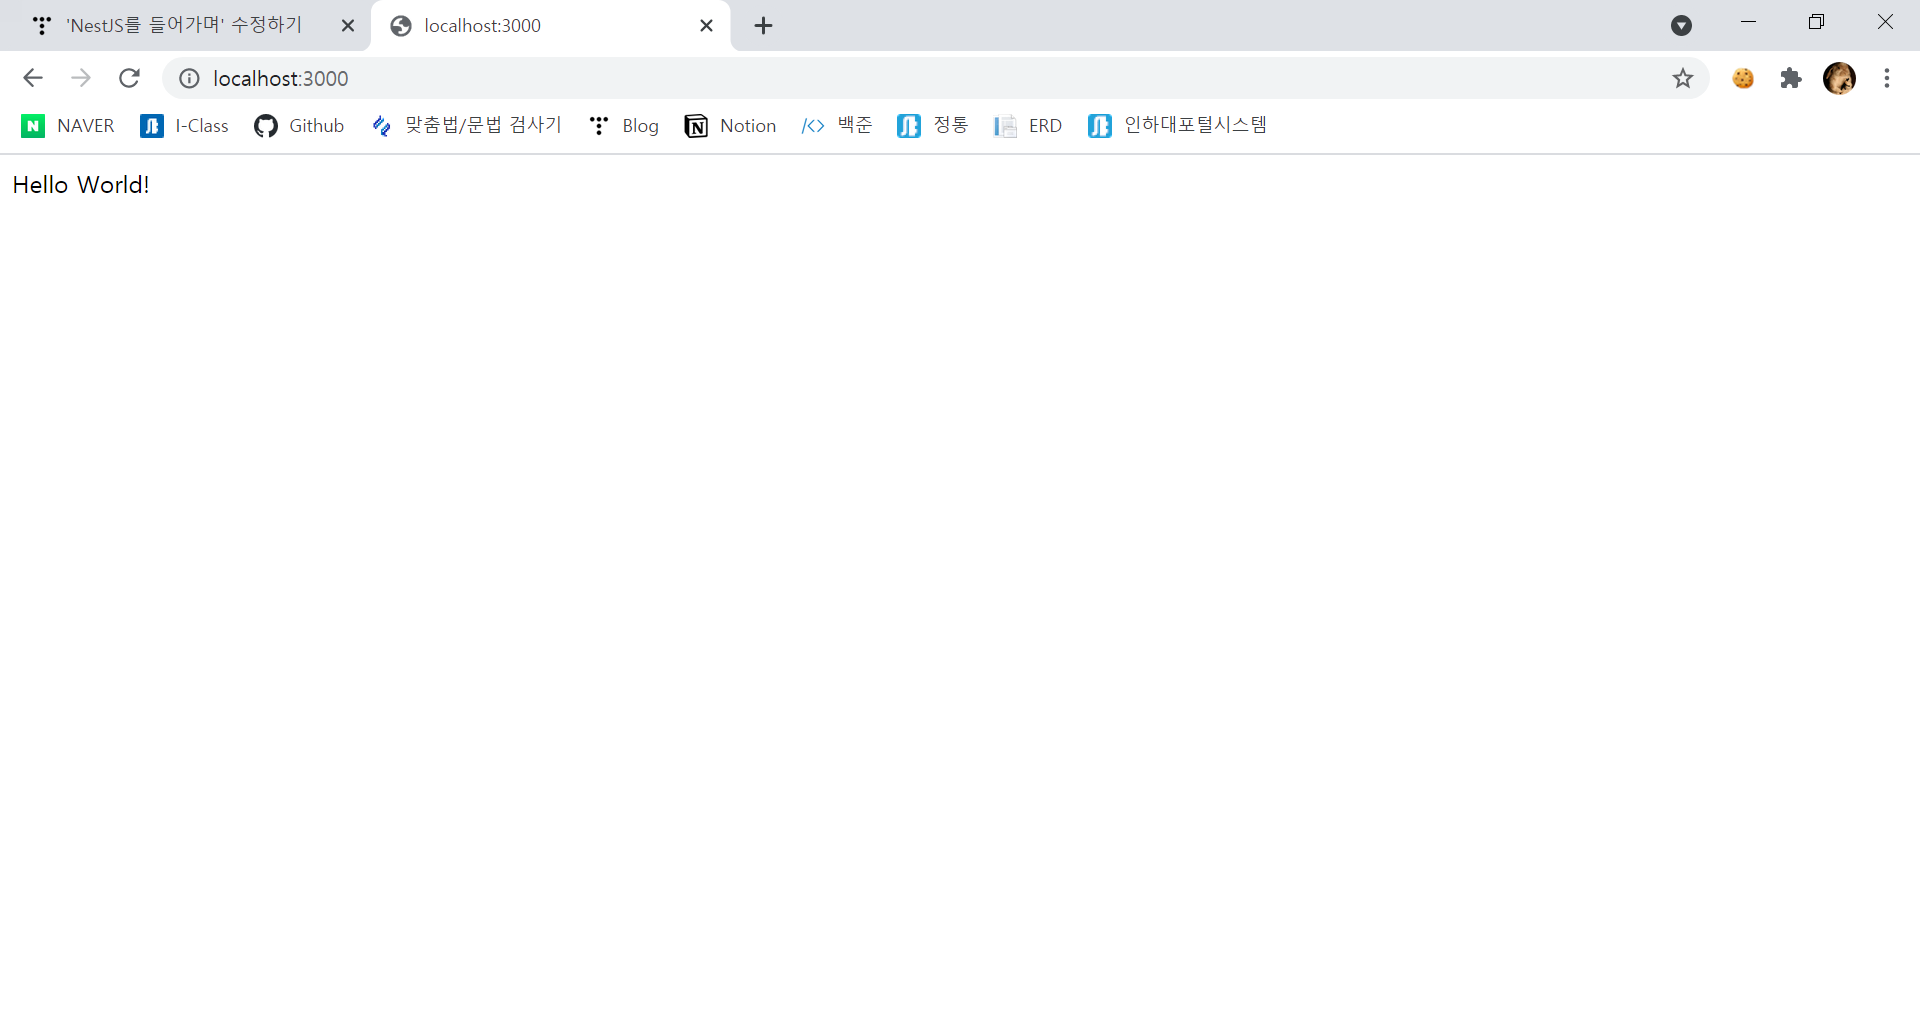
Task: Reload the localhost:3000 page
Action: [129, 78]
